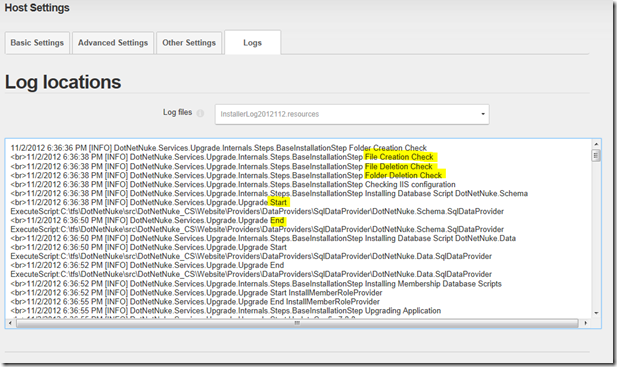Click the 'Upgrading Application' log line
Image resolution: width=617 pixels, height=367 pixels.
click(226, 311)
